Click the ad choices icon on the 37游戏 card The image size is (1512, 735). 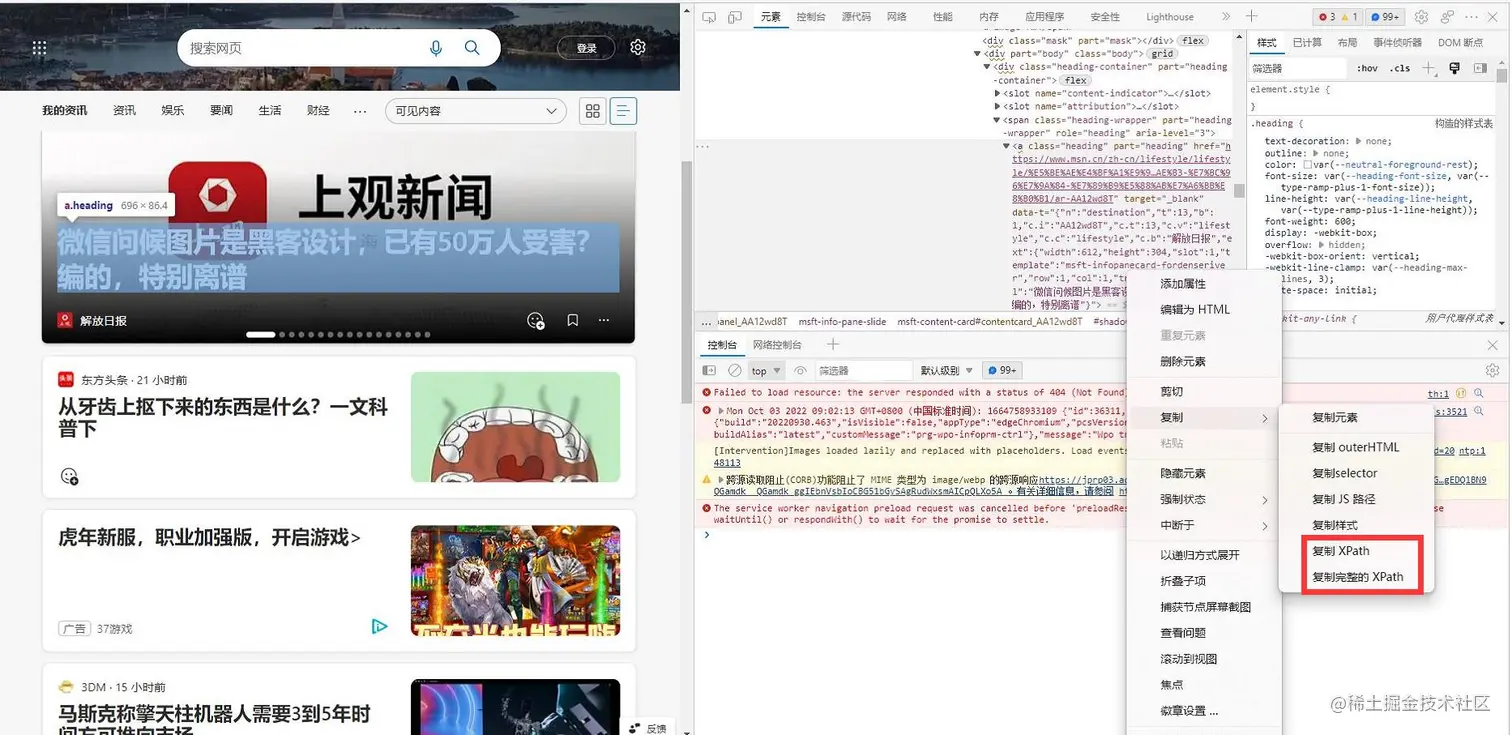pyautogui.click(x=379, y=627)
